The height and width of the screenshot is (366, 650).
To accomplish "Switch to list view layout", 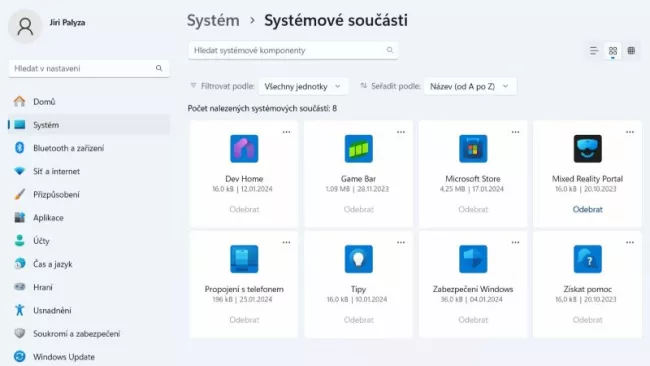I will coord(594,51).
